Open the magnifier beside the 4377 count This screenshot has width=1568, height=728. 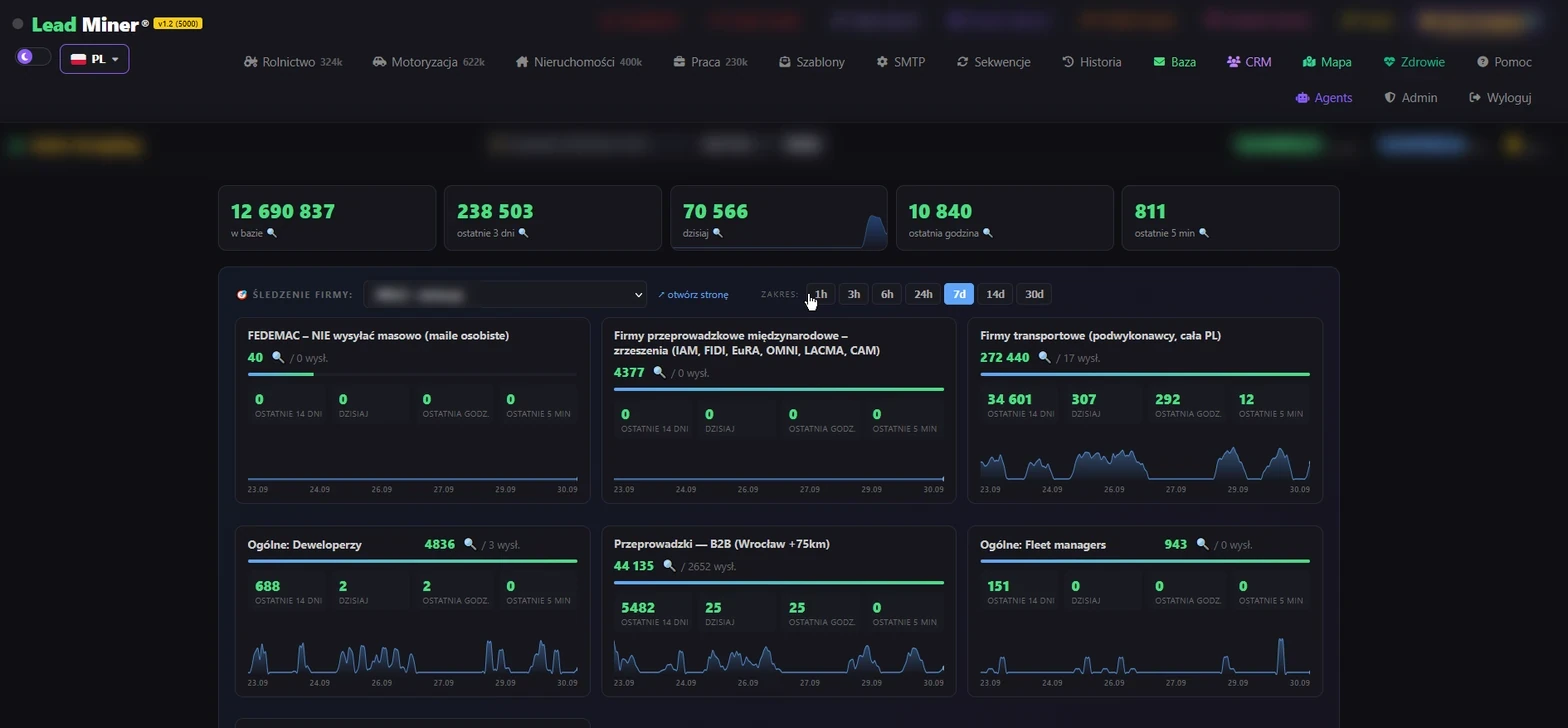coord(659,373)
